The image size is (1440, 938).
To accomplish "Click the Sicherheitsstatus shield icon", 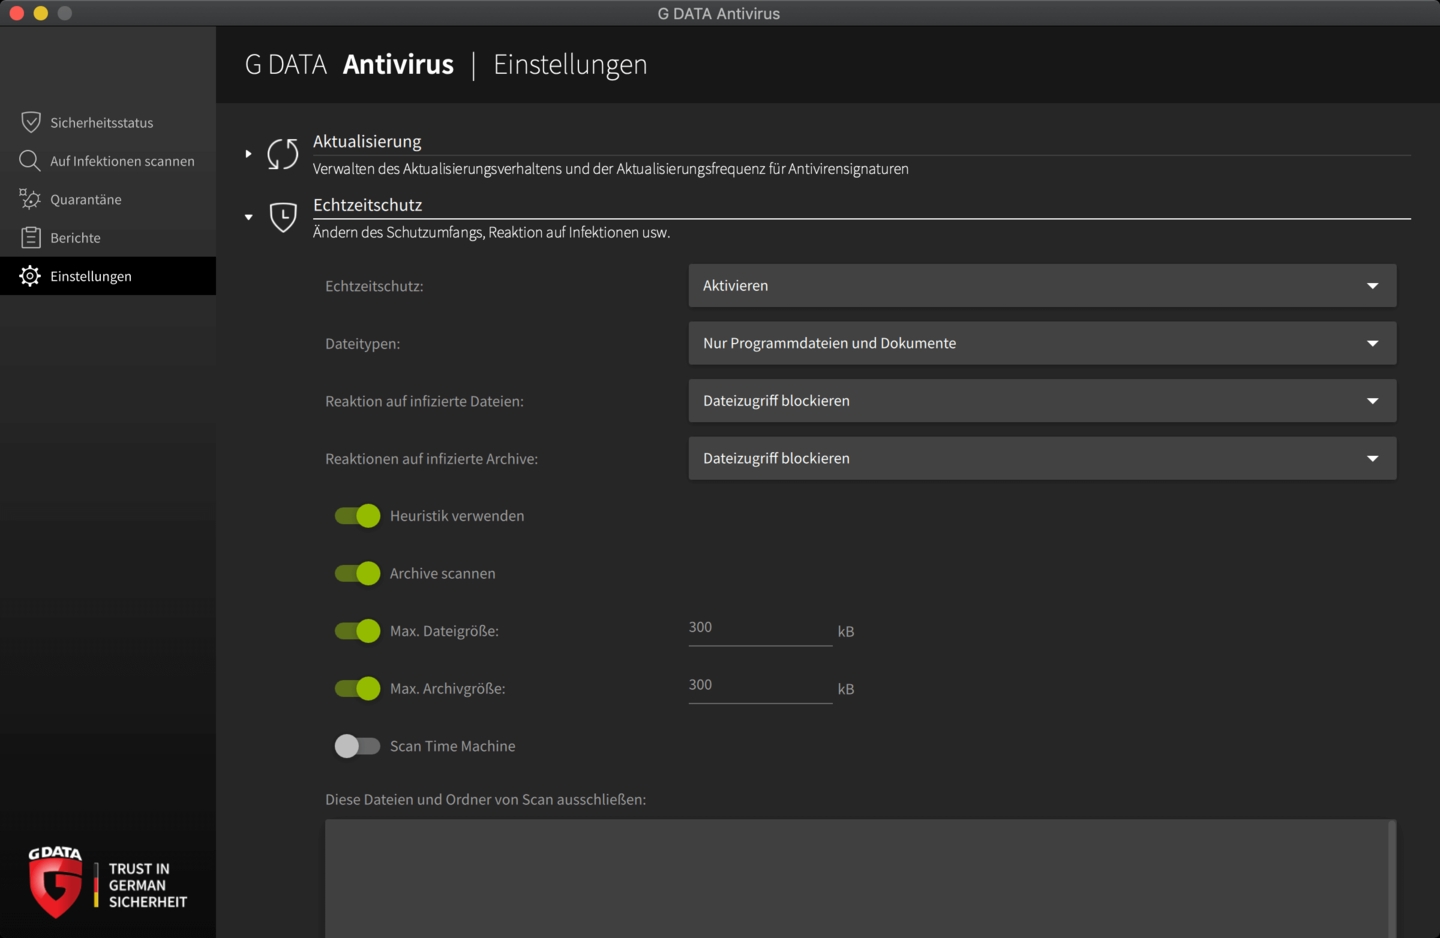I will tap(31, 122).
